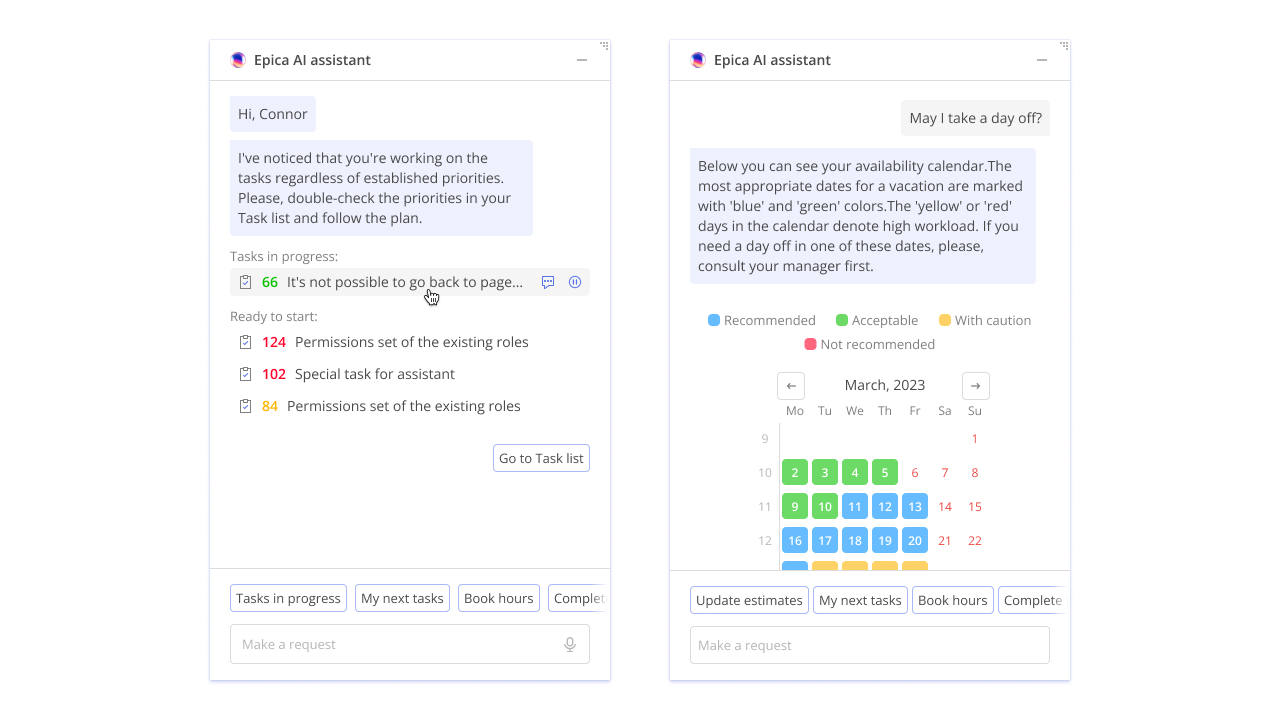Click the Go to Task list button
1280x720 pixels.
pyautogui.click(x=541, y=458)
